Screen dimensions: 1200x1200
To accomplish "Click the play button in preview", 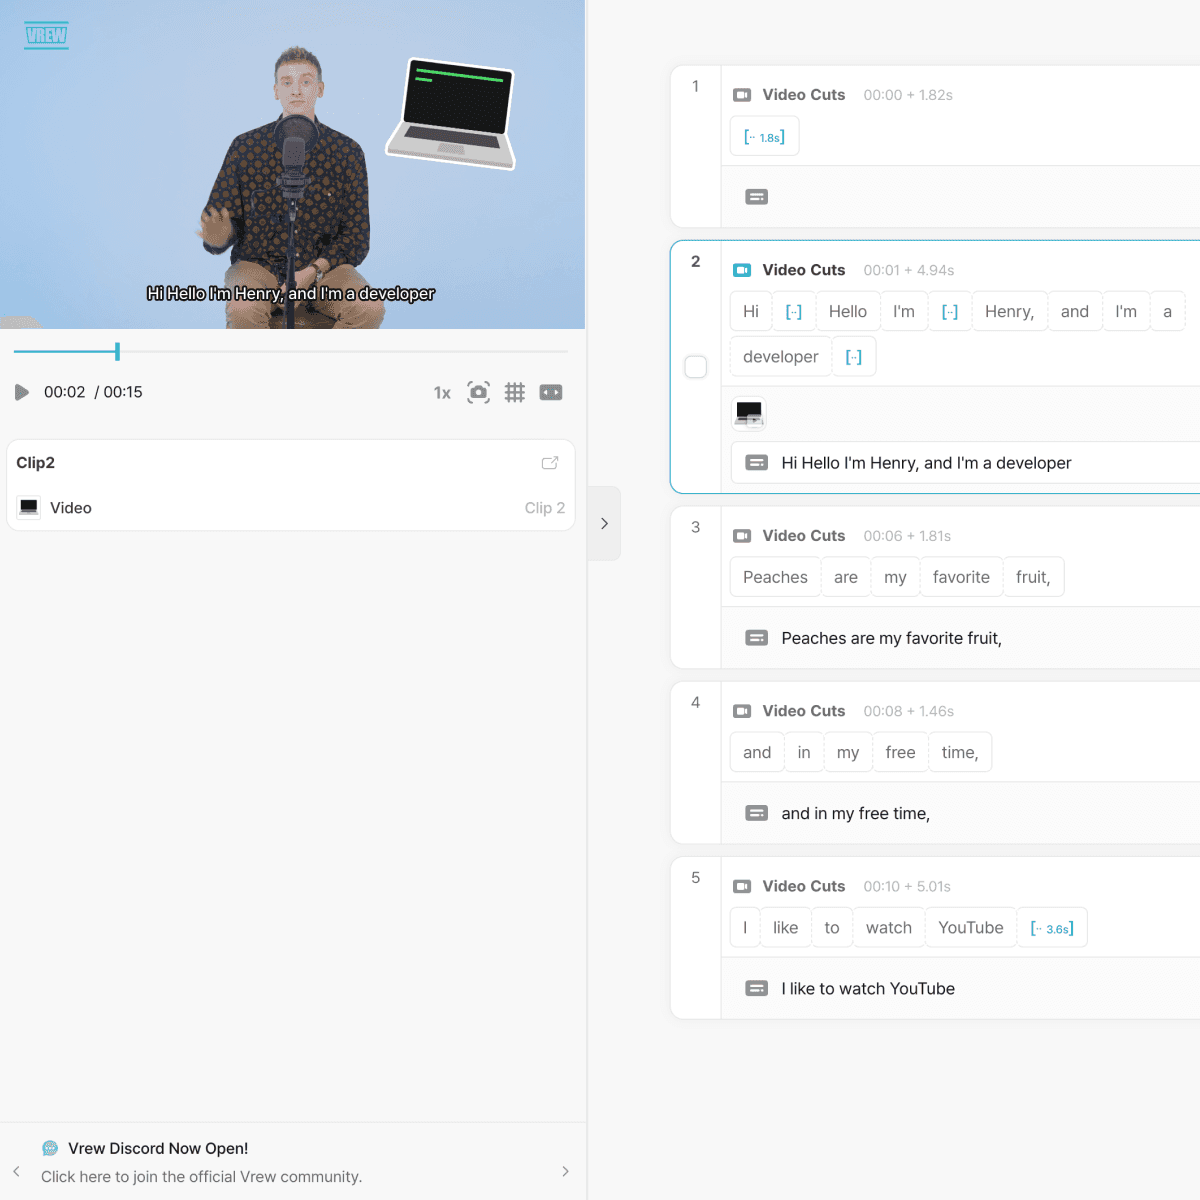I will click(22, 392).
